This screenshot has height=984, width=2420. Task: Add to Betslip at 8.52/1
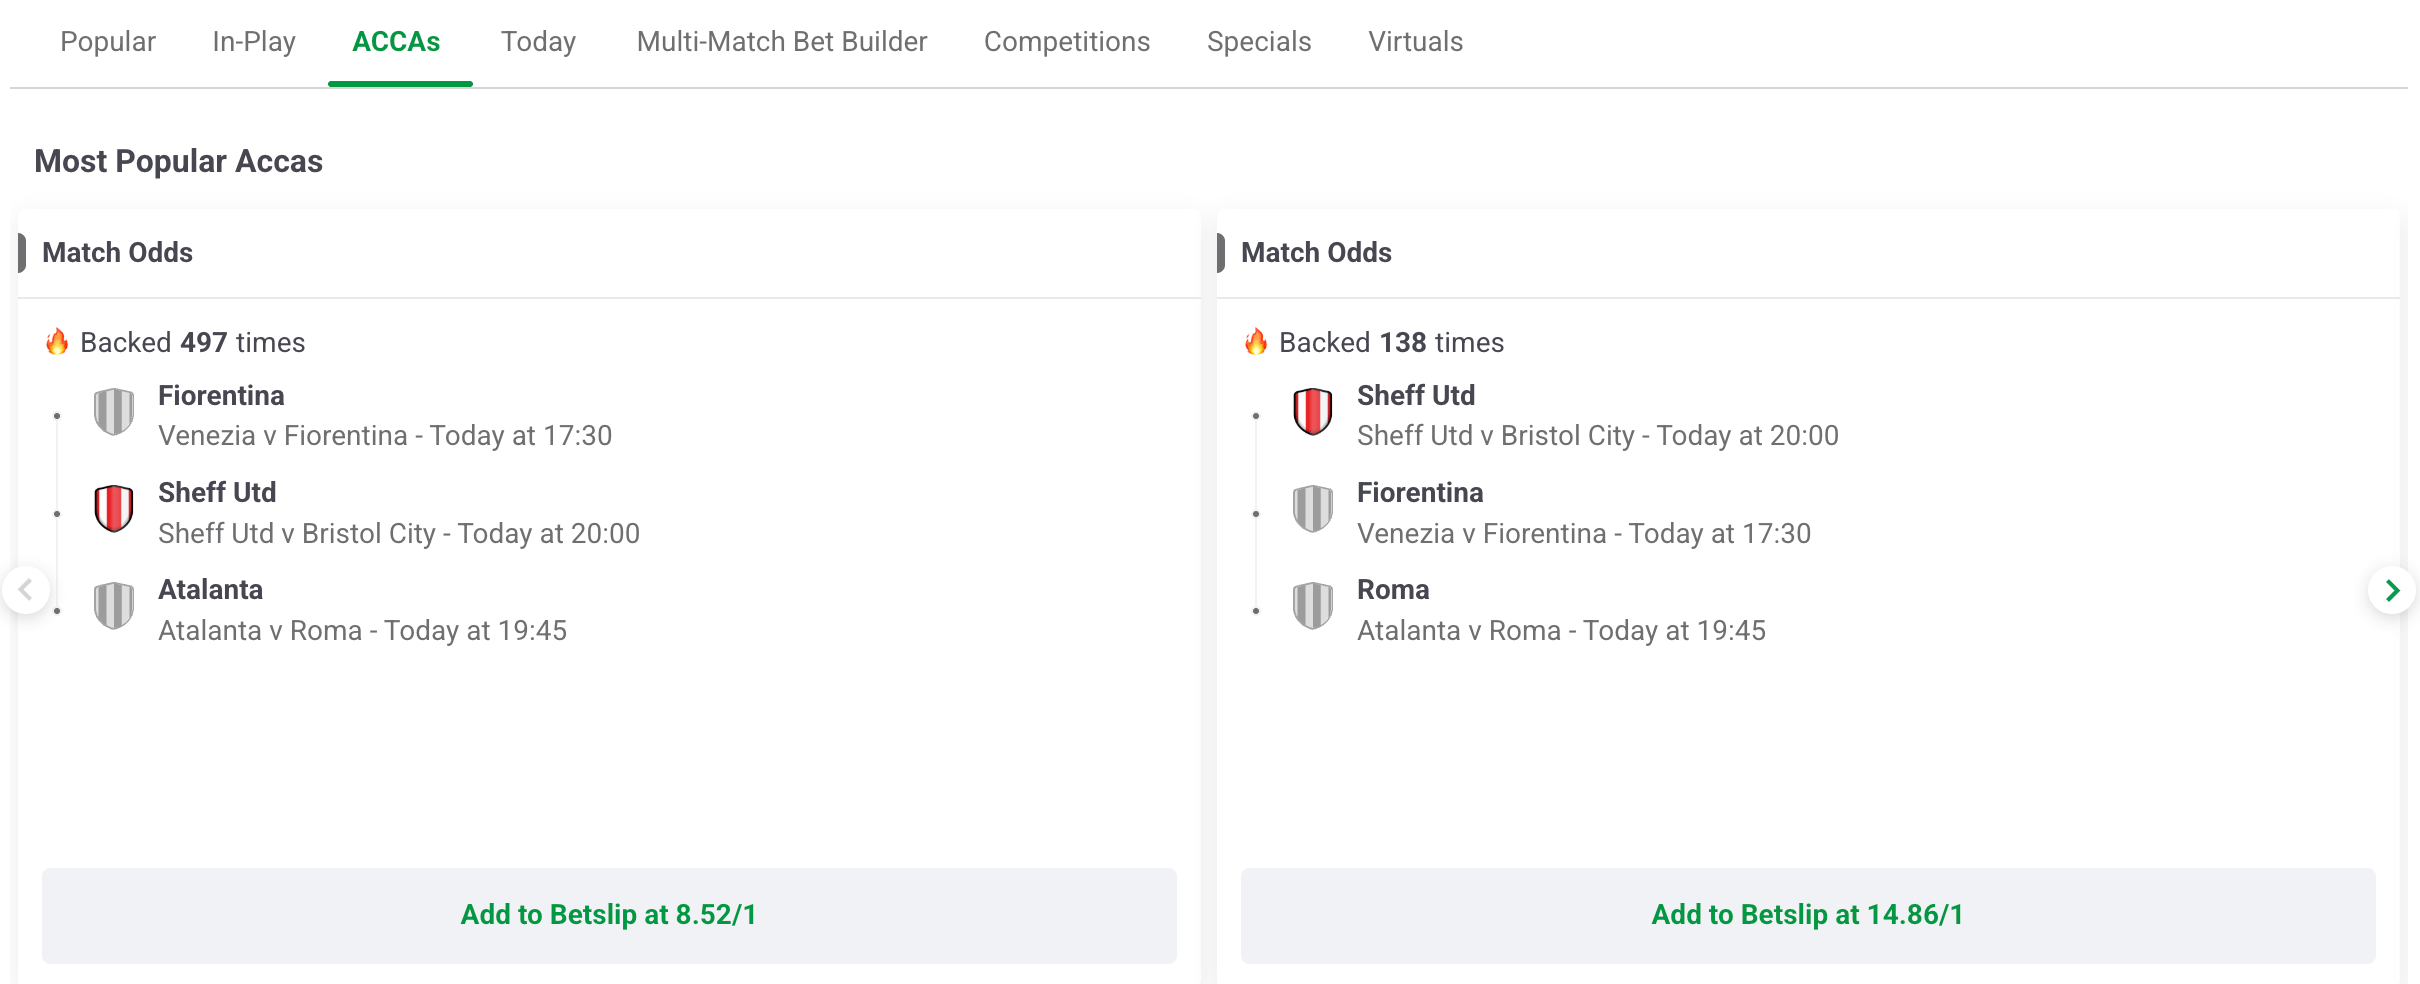[609, 915]
